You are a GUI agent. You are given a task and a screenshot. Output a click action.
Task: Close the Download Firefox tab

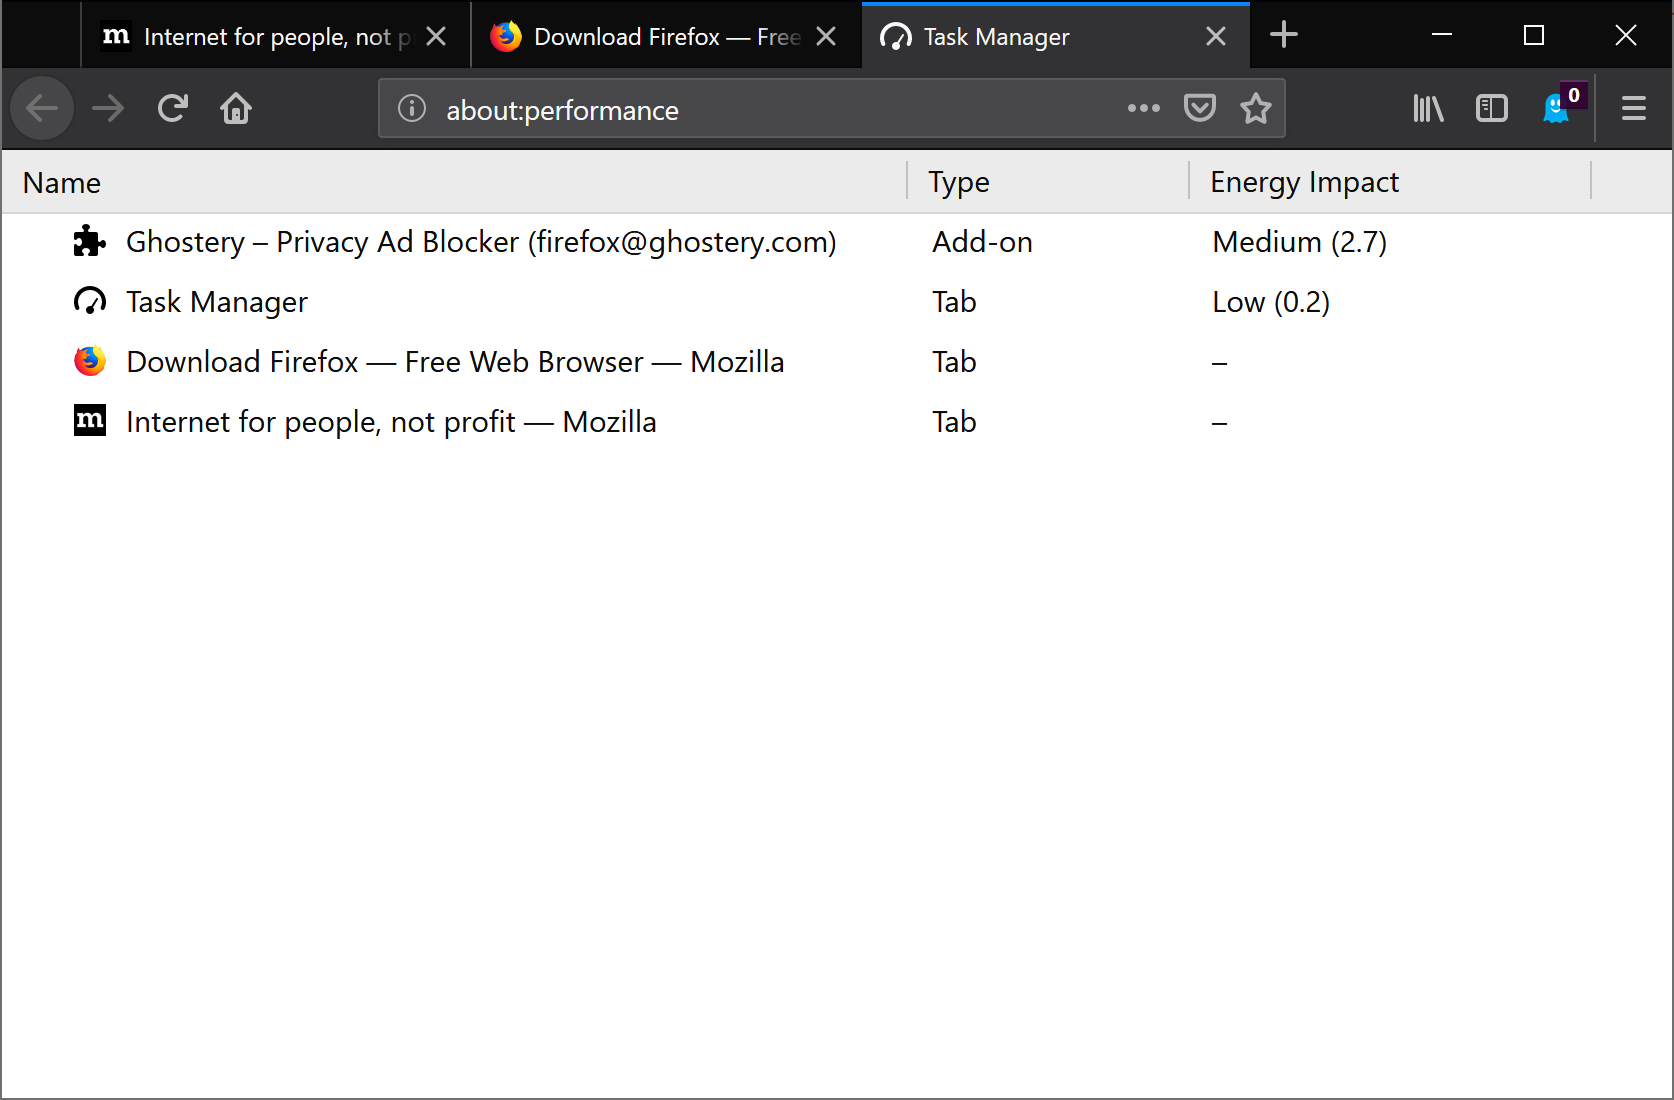click(826, 36)
